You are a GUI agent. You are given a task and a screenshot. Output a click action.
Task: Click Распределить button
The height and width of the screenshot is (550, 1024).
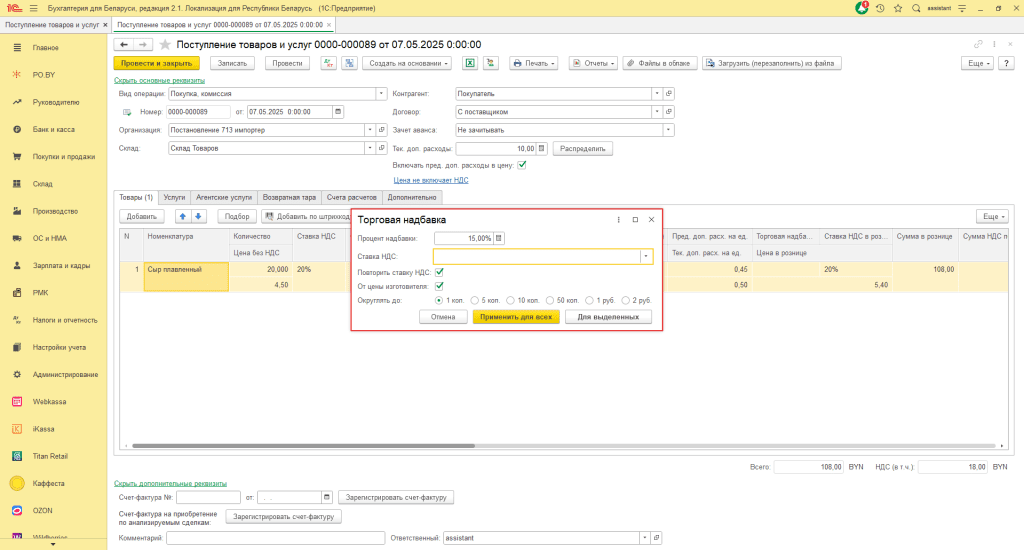583,148
